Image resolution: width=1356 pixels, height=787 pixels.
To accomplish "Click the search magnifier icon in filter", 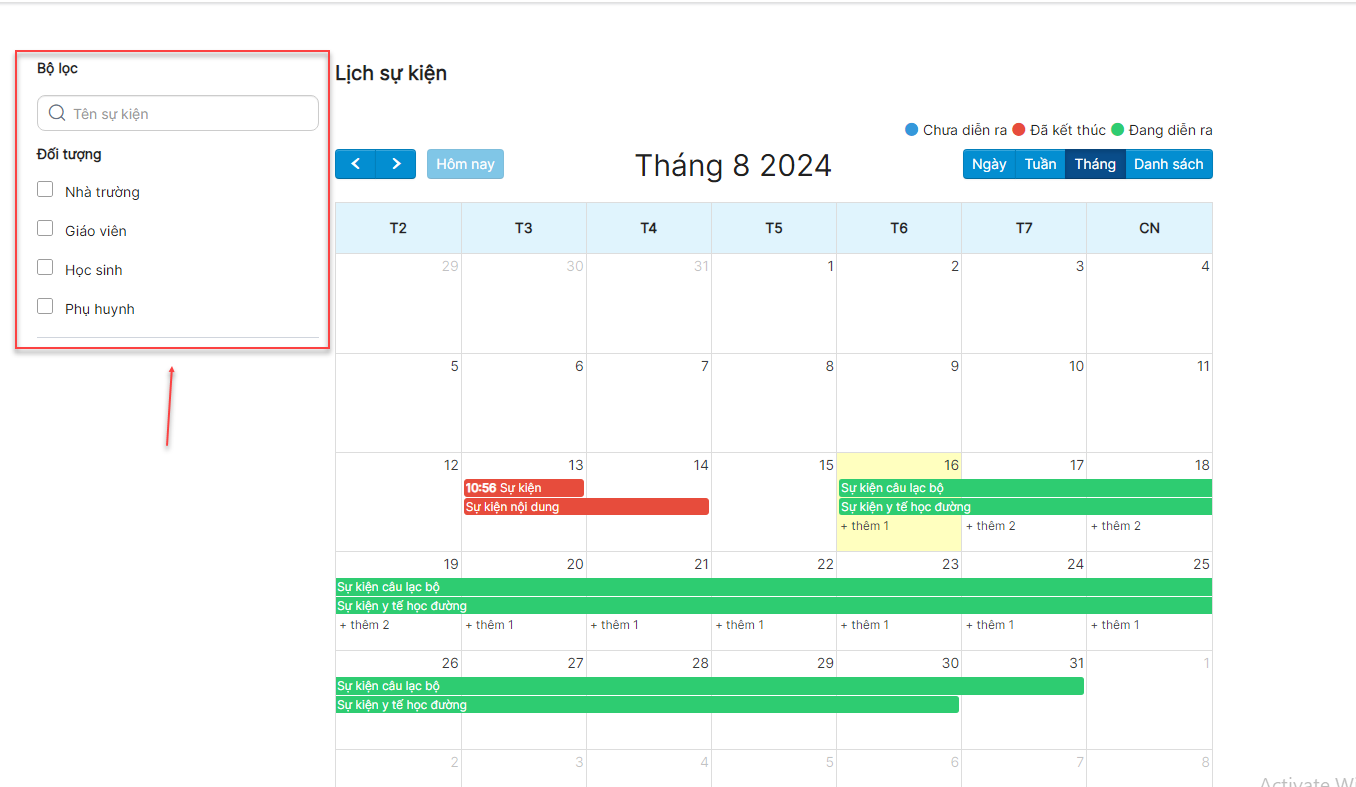I will pos(57,113).
